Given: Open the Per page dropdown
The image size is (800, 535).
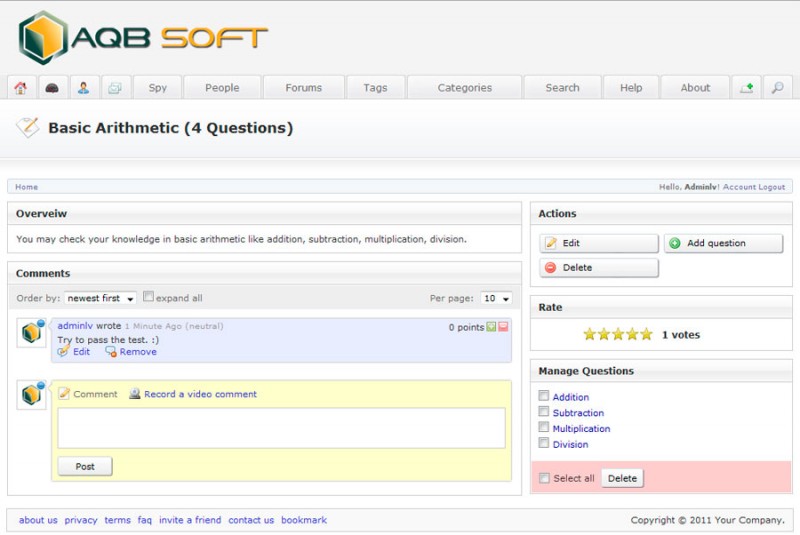Looking at the screenshot, I should tap(496, 298).
